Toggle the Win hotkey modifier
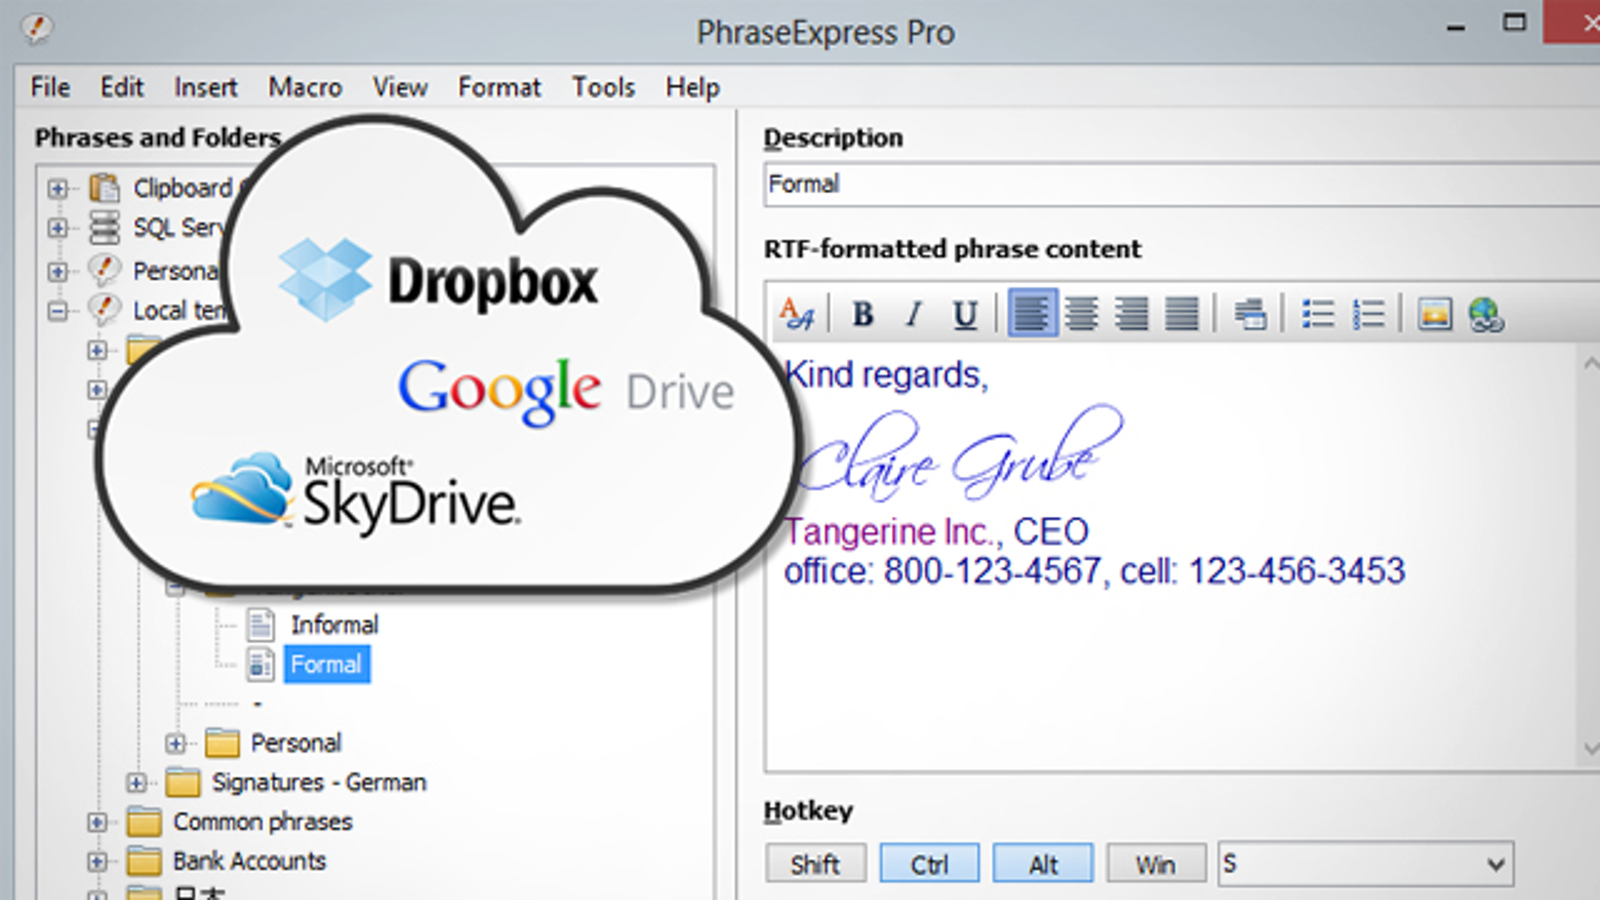The width and height of the screenshot is (1600, 900). click(x=1156, y=864)
